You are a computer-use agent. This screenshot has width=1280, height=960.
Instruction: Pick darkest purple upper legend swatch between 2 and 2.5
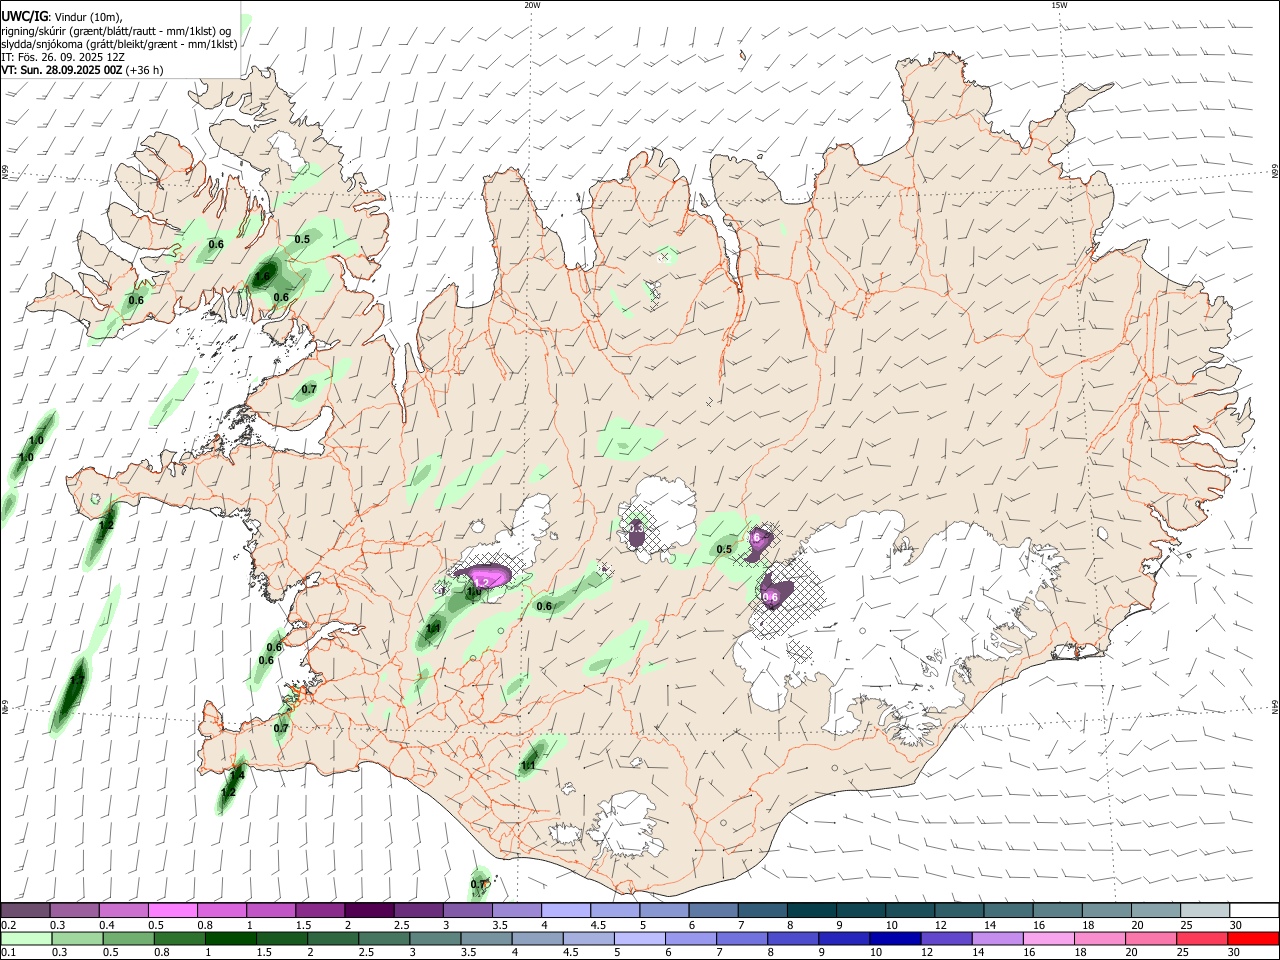tap(368, 911)
